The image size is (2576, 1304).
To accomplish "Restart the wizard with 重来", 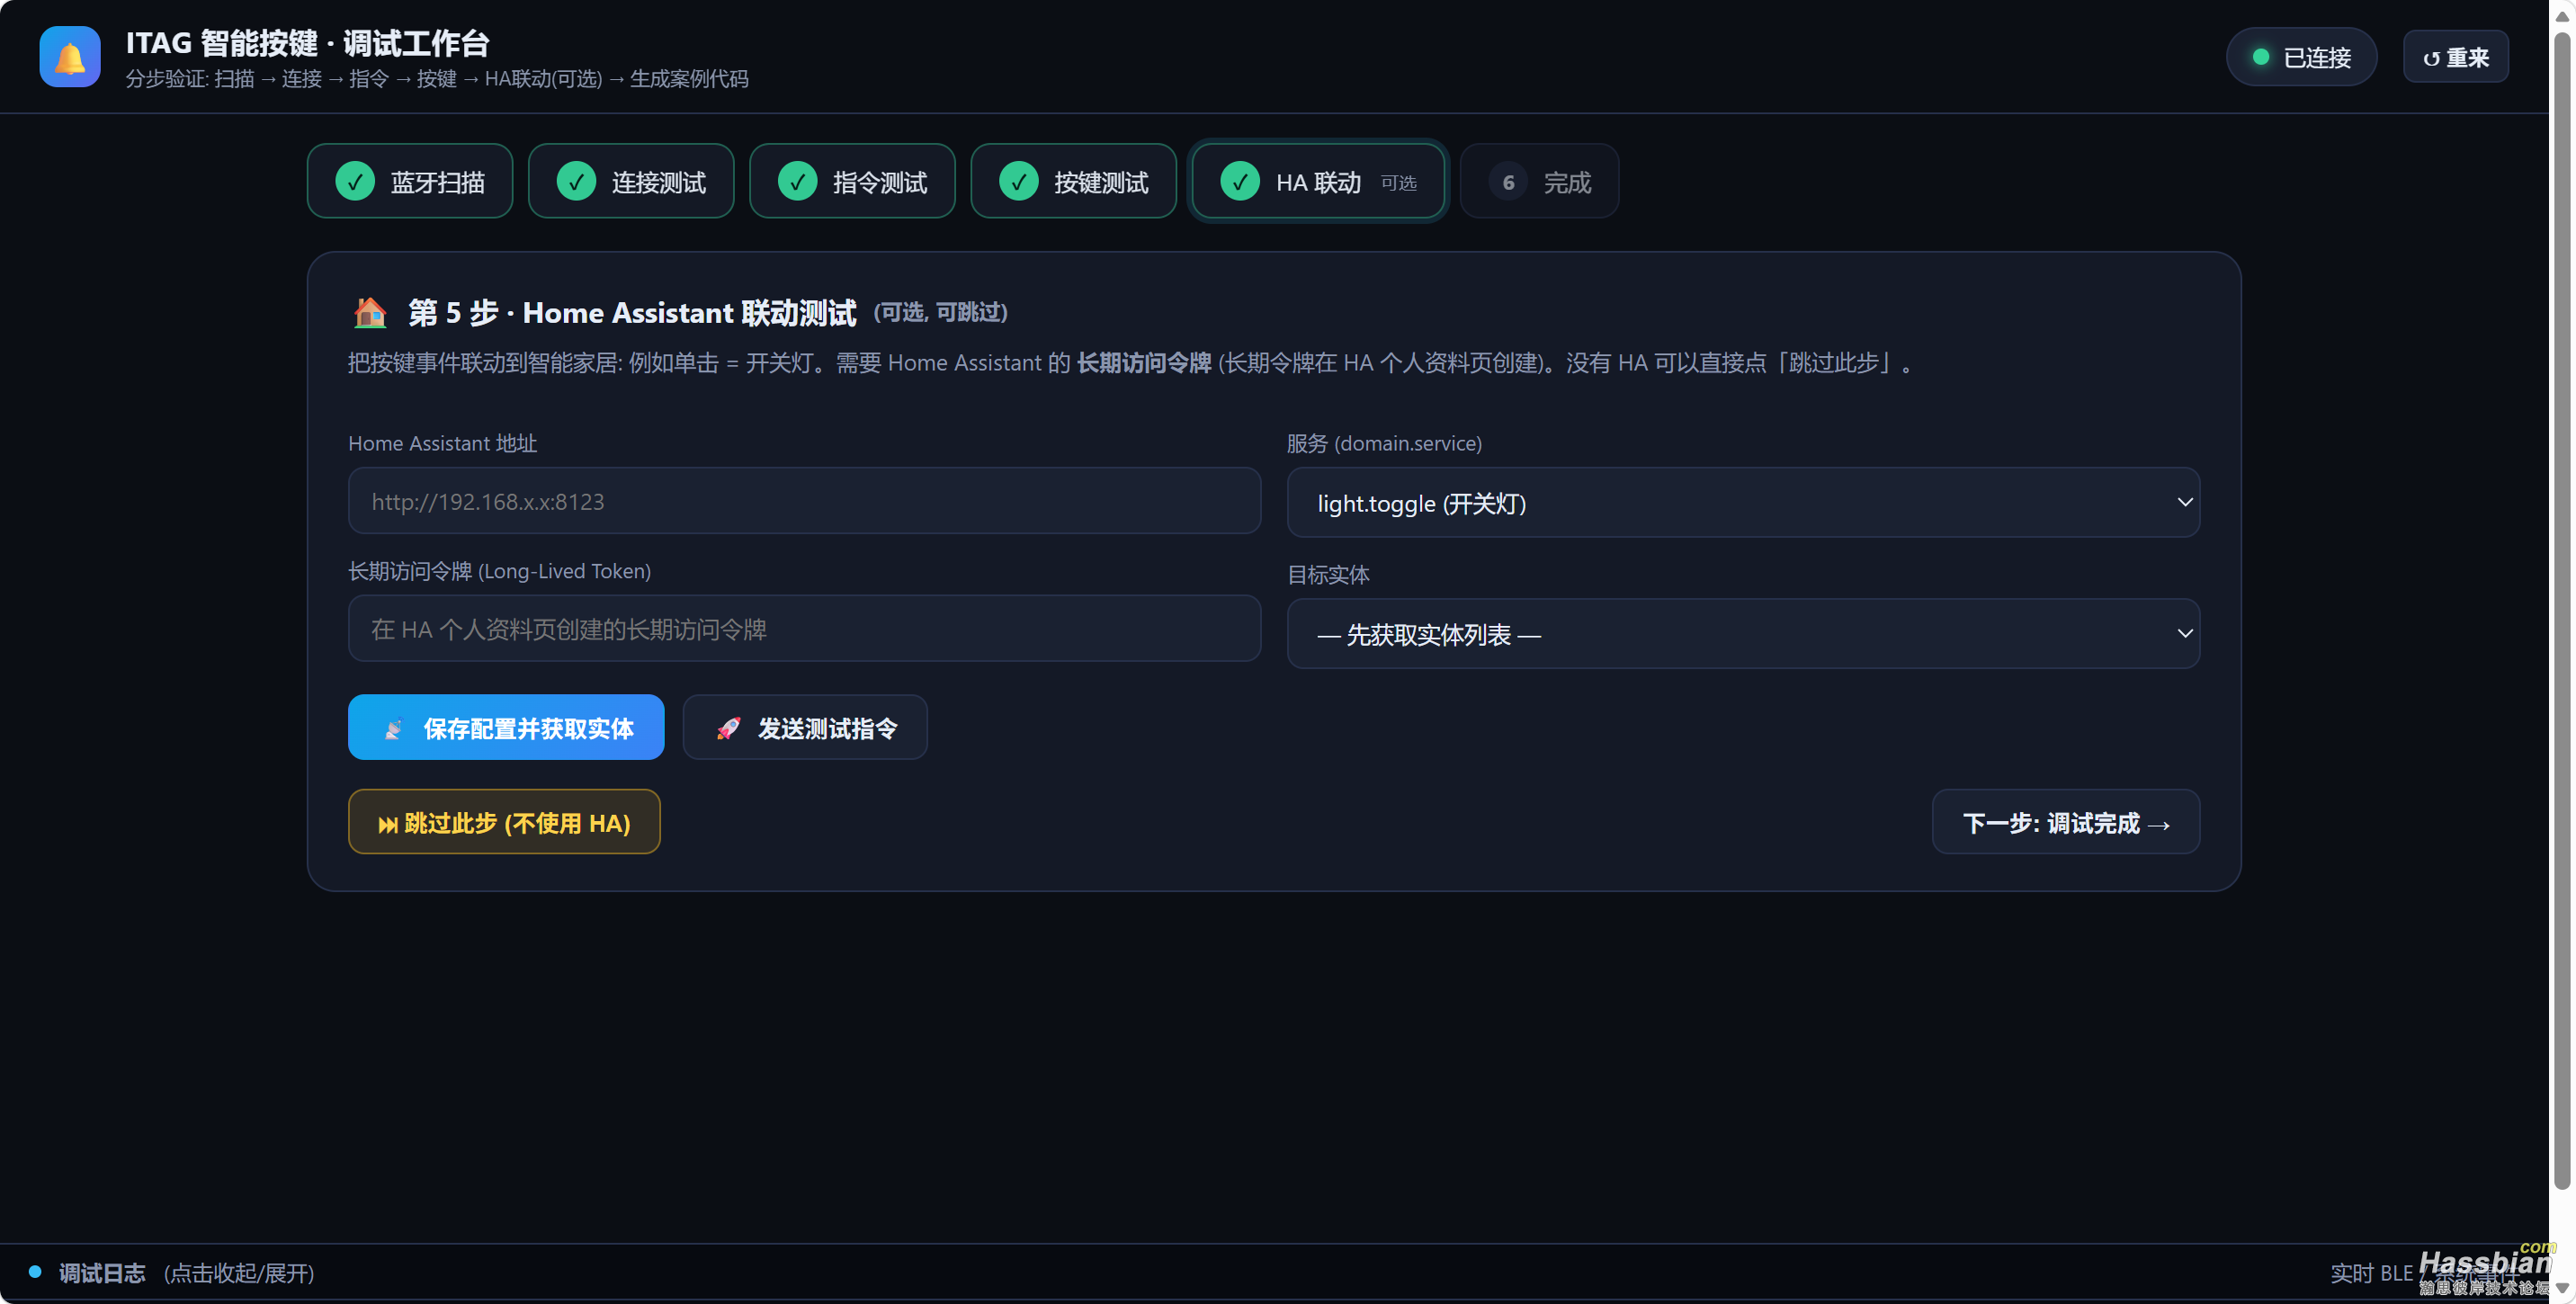I will coord(2455,57).
